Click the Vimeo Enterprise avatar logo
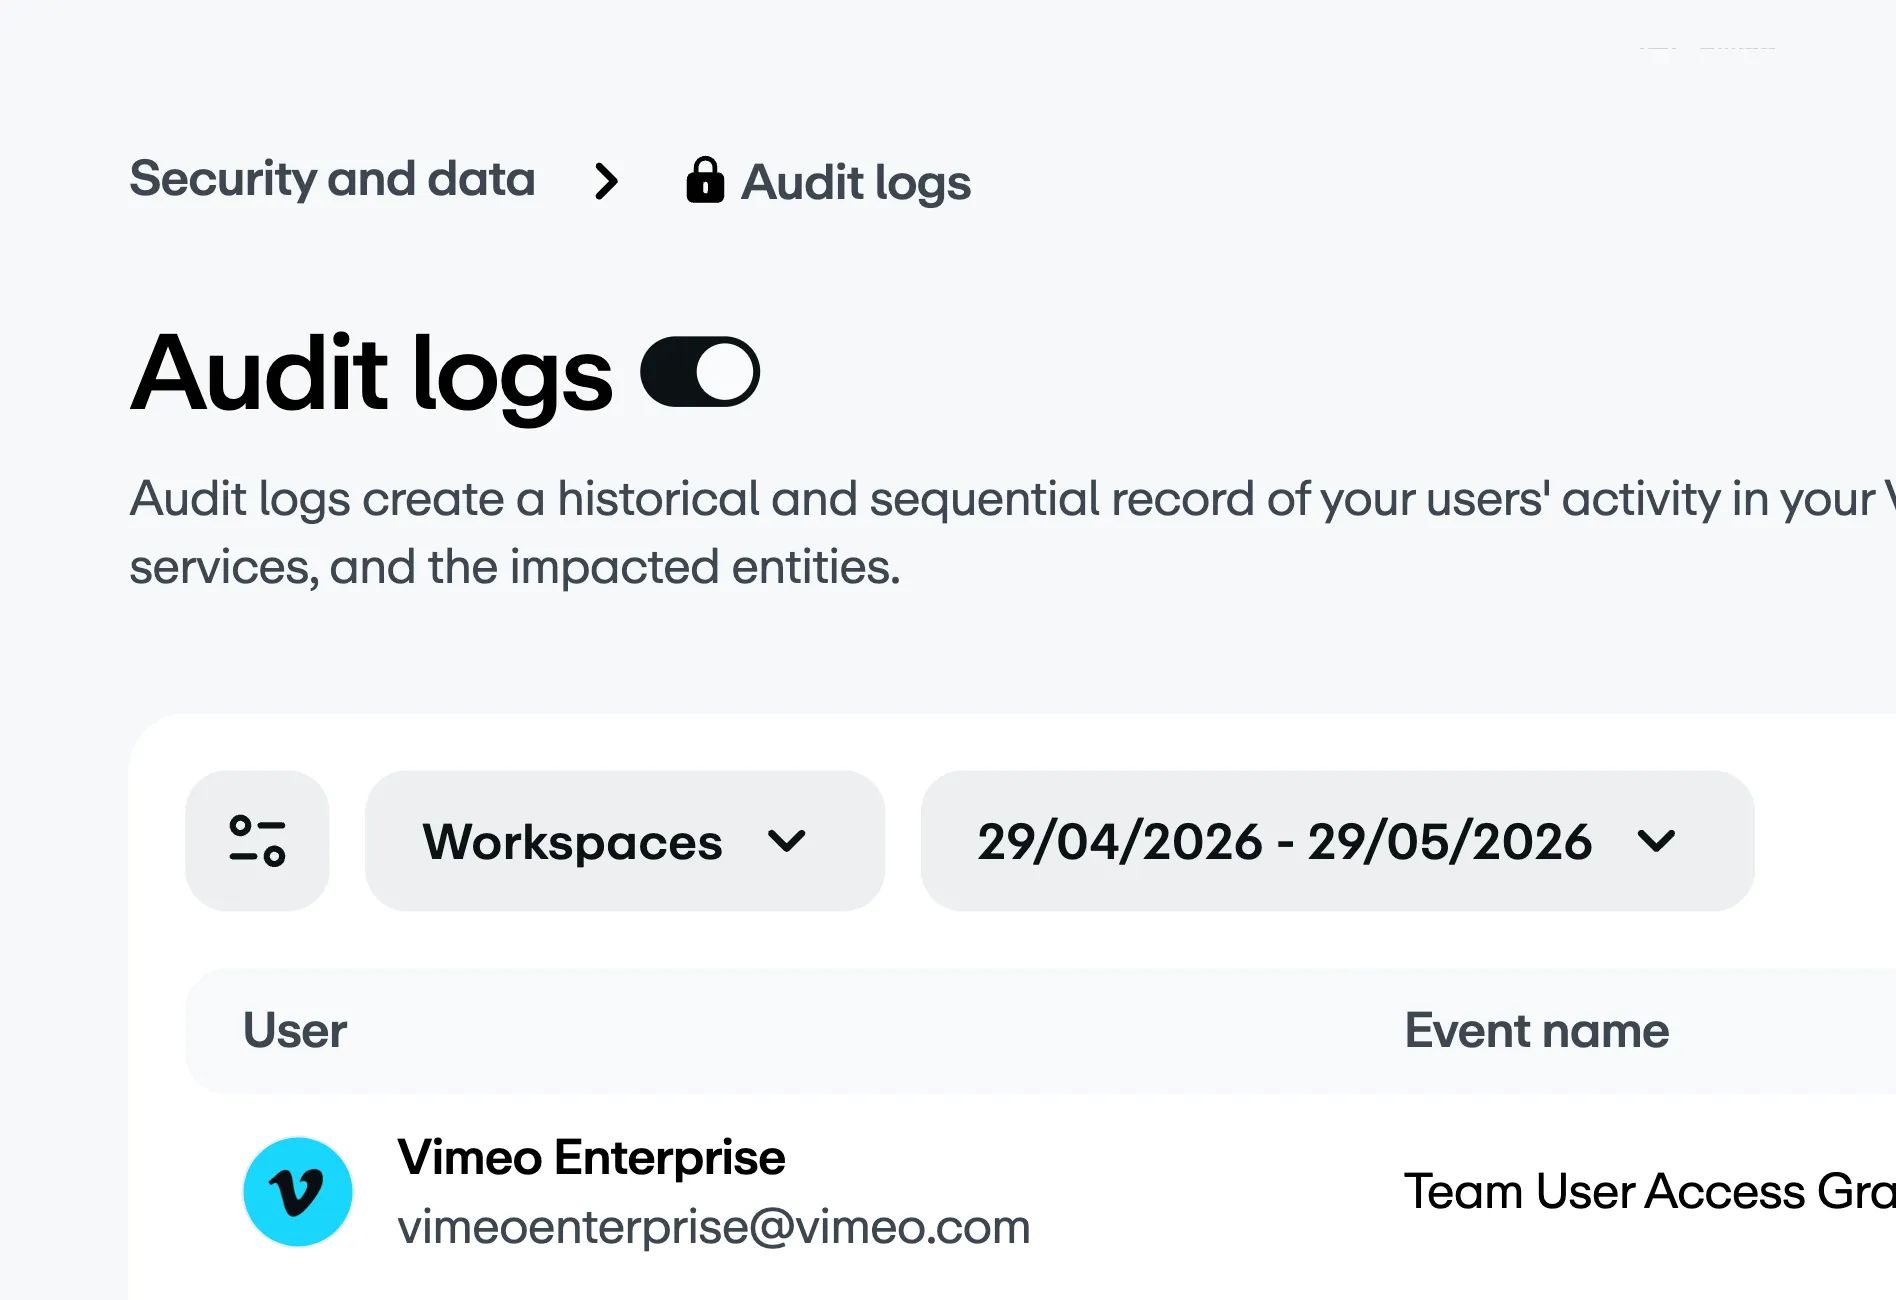The image size is (1896, 1300). click(x=298, y=1191)
